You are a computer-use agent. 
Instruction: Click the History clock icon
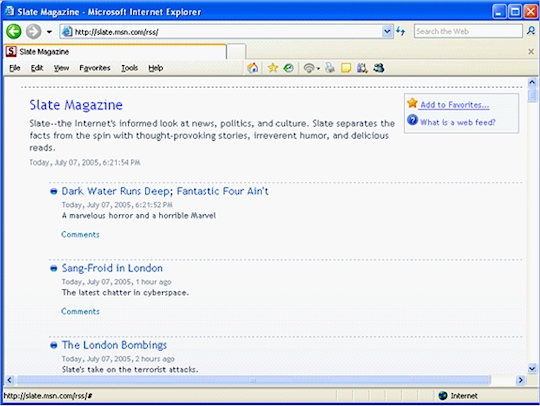288,68
